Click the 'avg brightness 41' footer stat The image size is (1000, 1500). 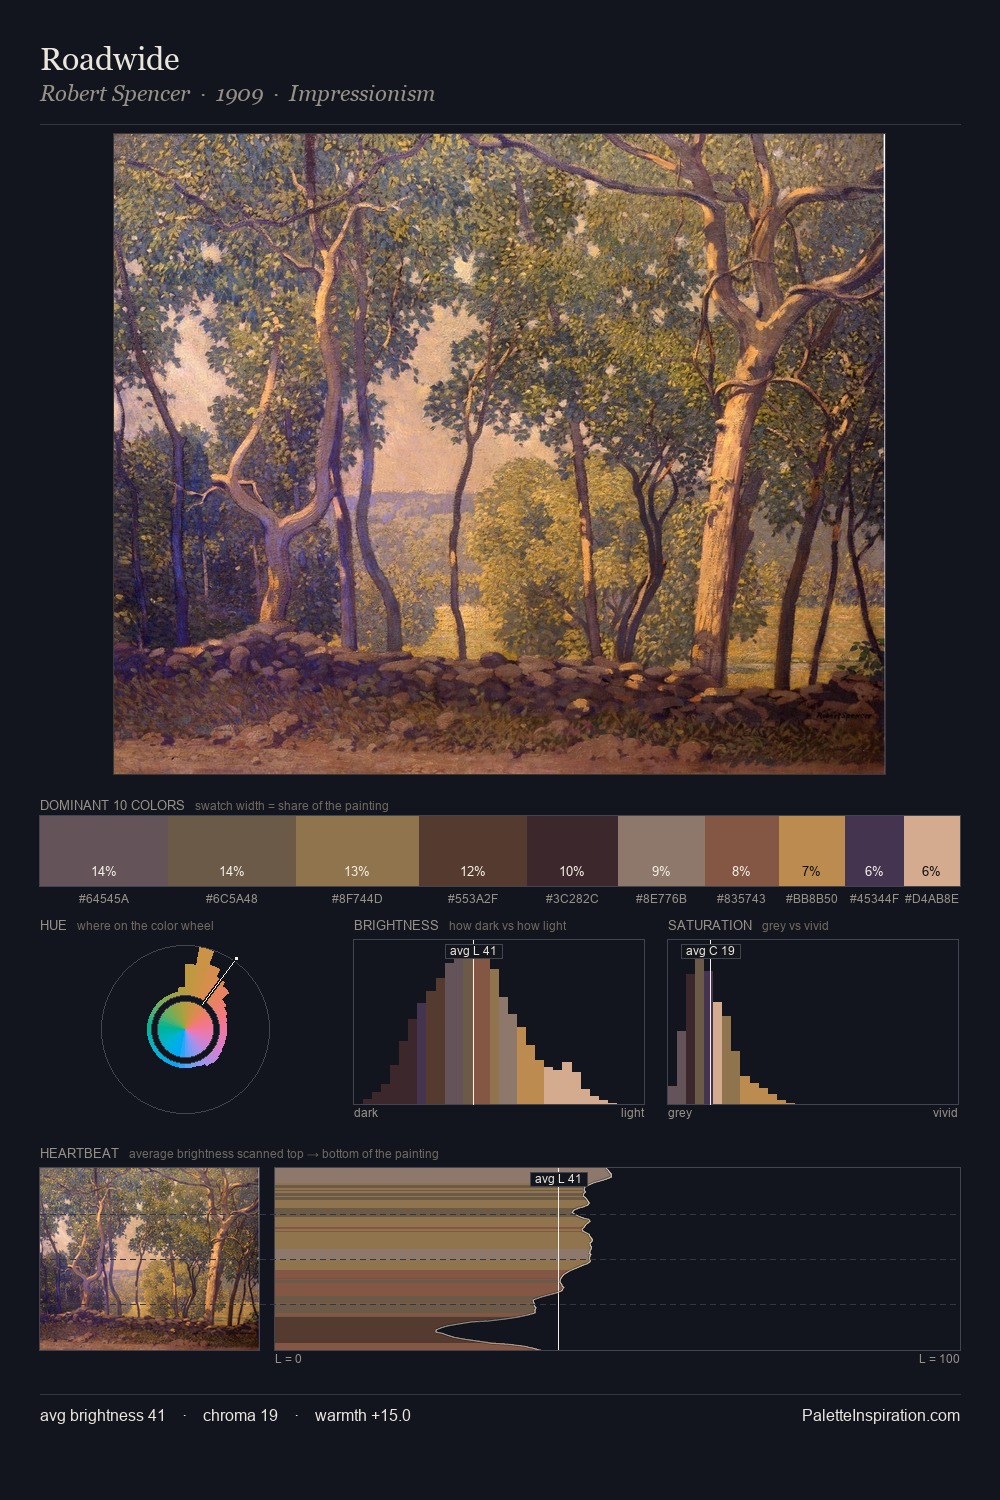pos(102,1415)
